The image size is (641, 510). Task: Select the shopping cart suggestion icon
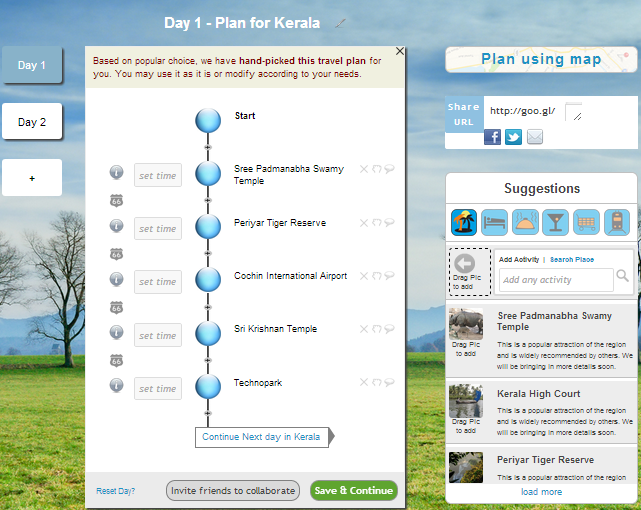coord(586,222)
